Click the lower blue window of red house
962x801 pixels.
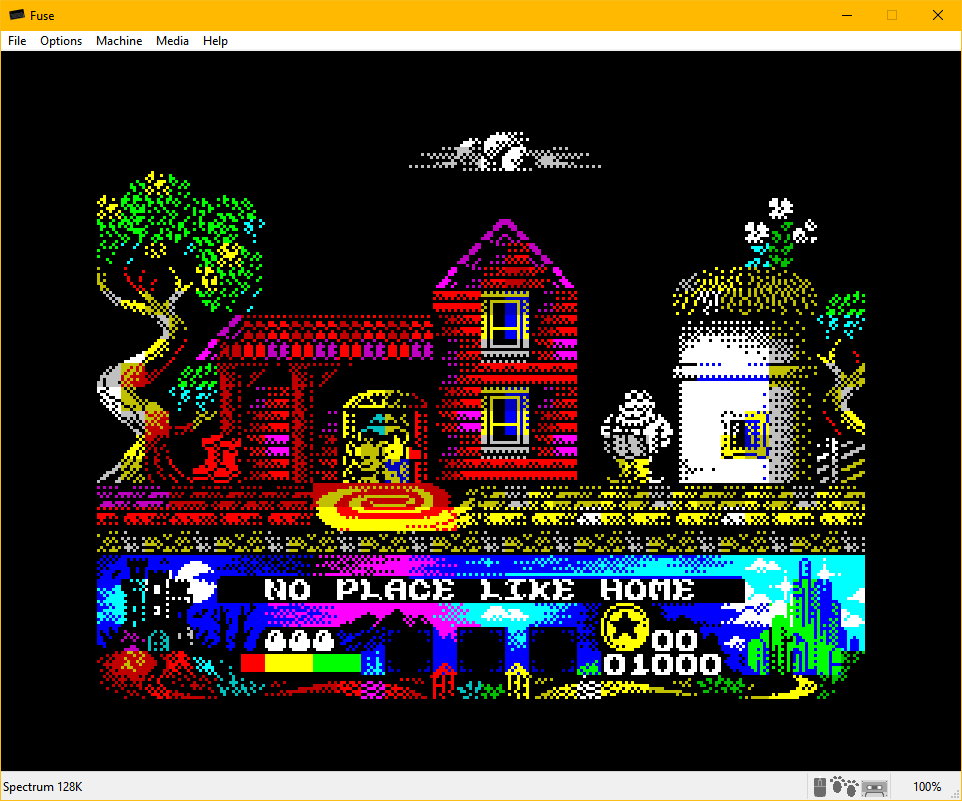pyautogui.click(x=505, y=420)
